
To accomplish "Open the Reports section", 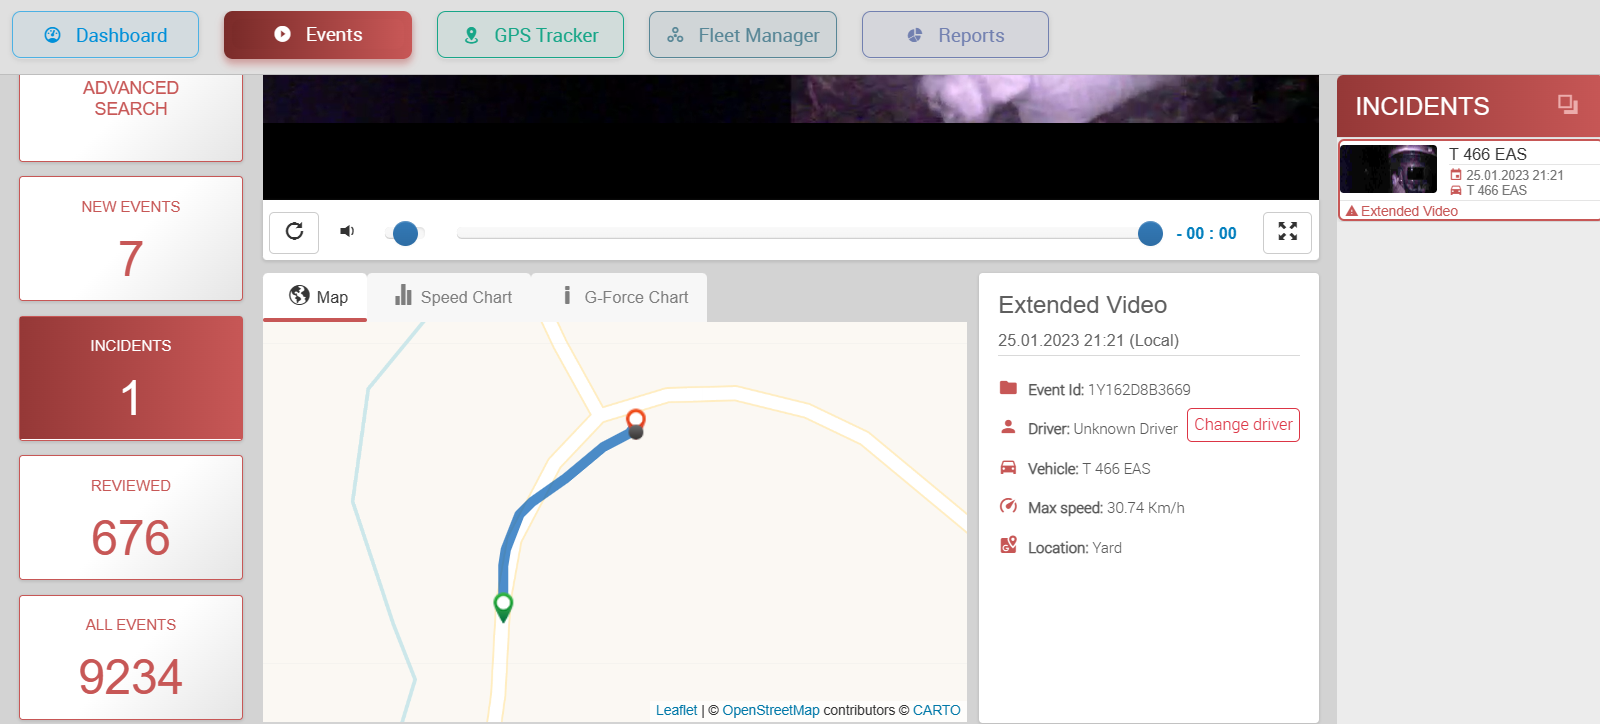I will tap(954, 35).
